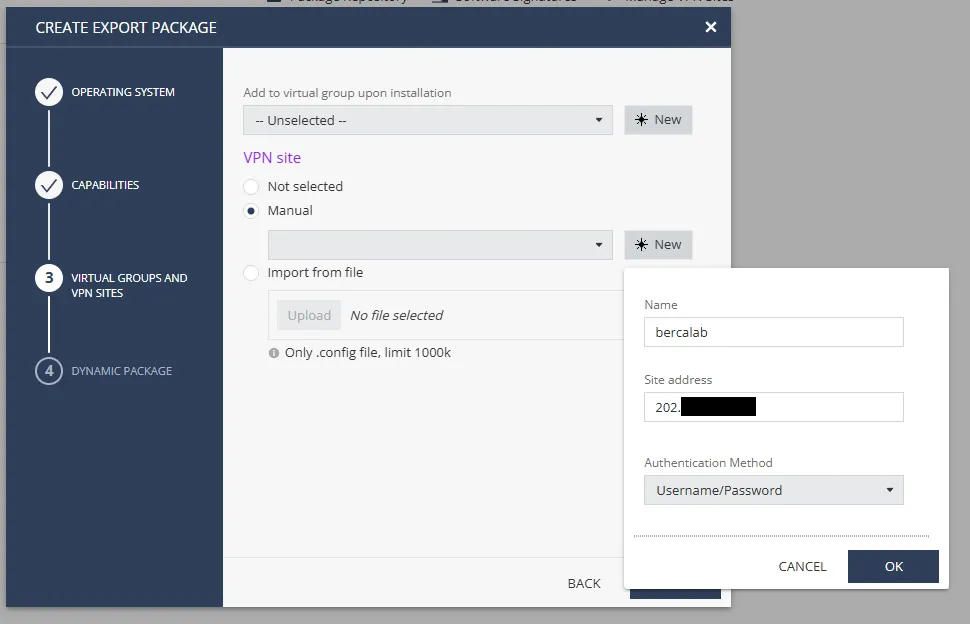This screenshot has width=970, height=624.
Task: Select step 3 Virtual Groups and VPN Sites
Action: pos(50,278)
